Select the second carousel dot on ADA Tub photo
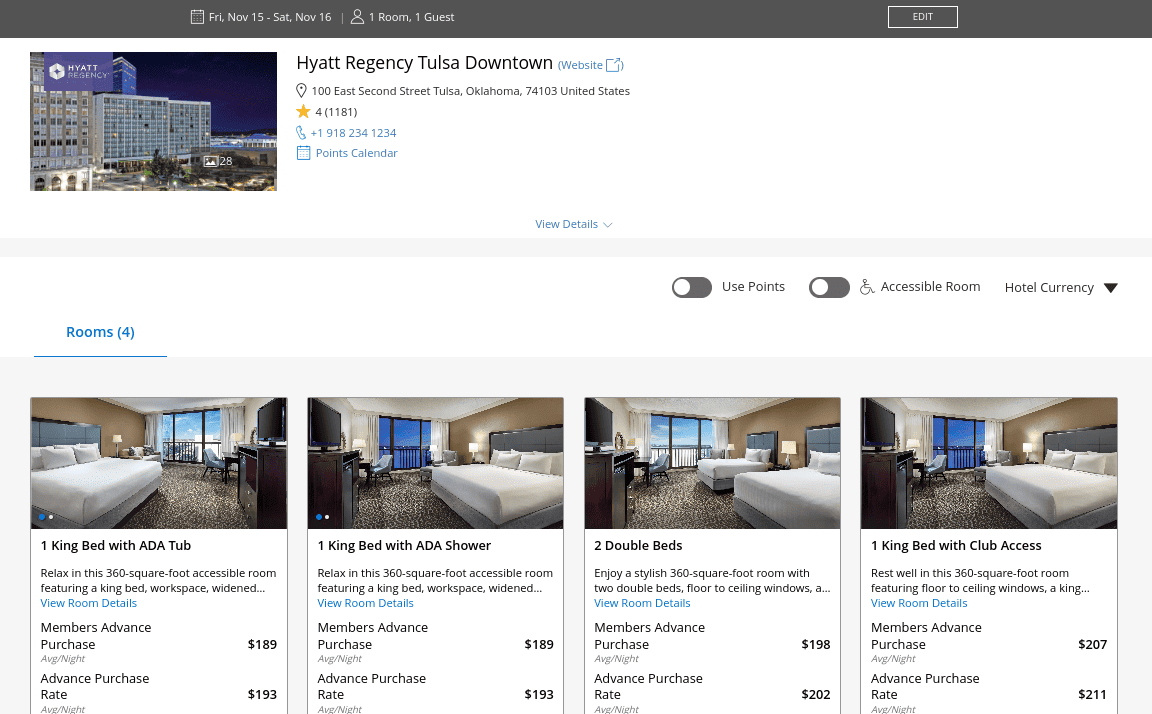Viewport: 1152px width, 714px height. pyautogui.click(x=51, y=517)
